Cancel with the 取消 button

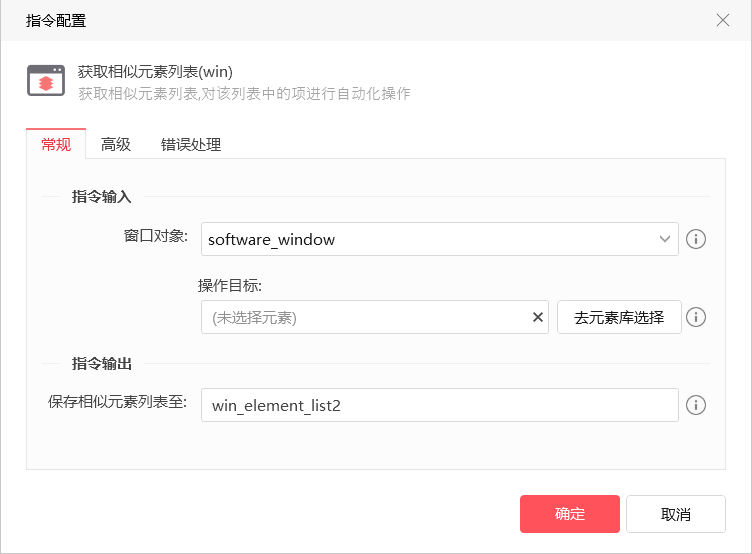tap(675, 514)
